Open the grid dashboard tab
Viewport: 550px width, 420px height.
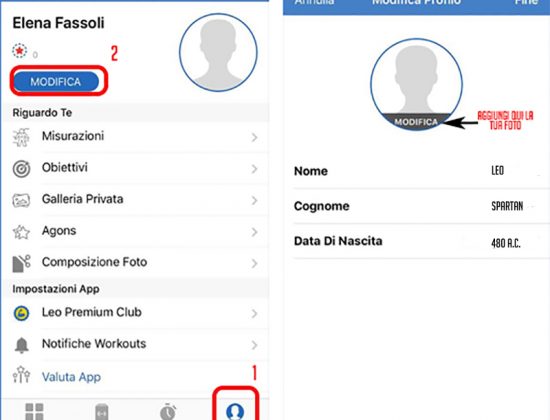coord(34,412)
